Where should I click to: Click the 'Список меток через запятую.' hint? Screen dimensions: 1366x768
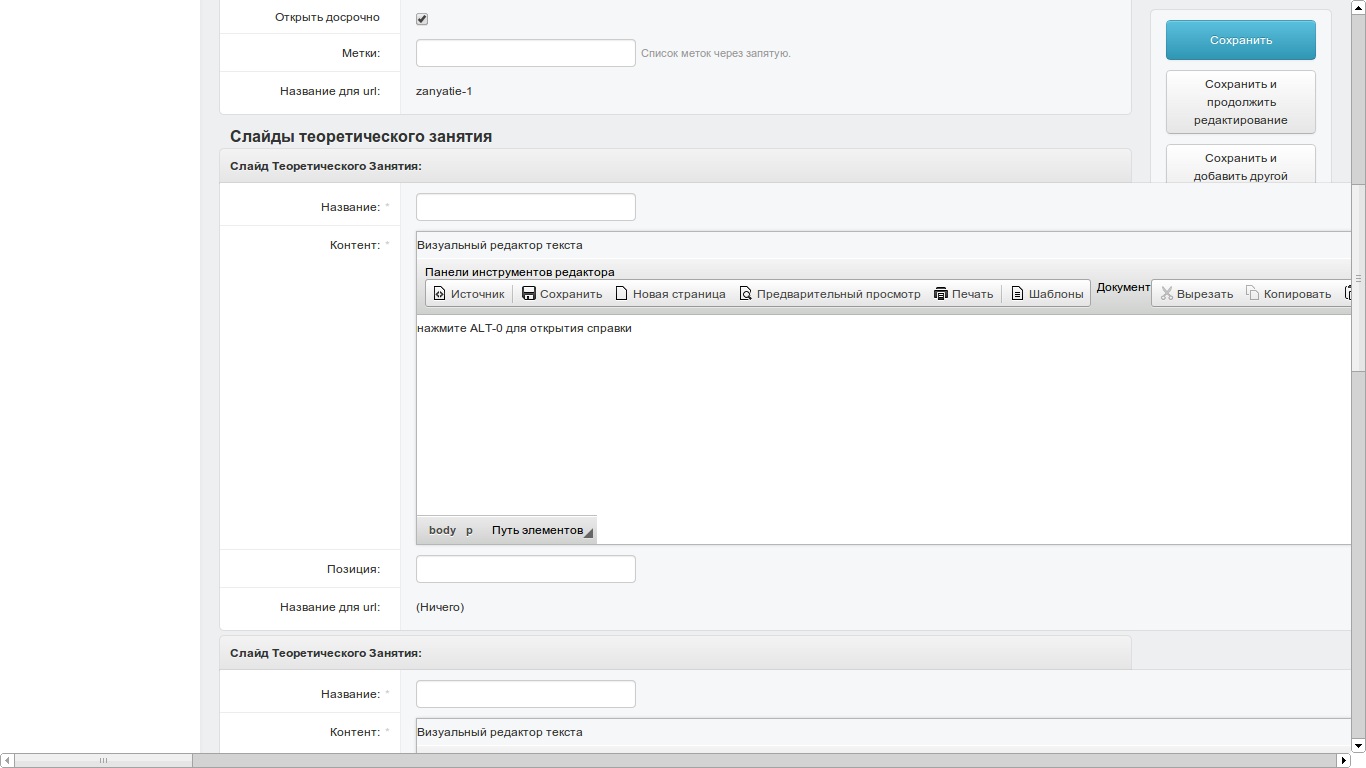click(x=716, y=53)
